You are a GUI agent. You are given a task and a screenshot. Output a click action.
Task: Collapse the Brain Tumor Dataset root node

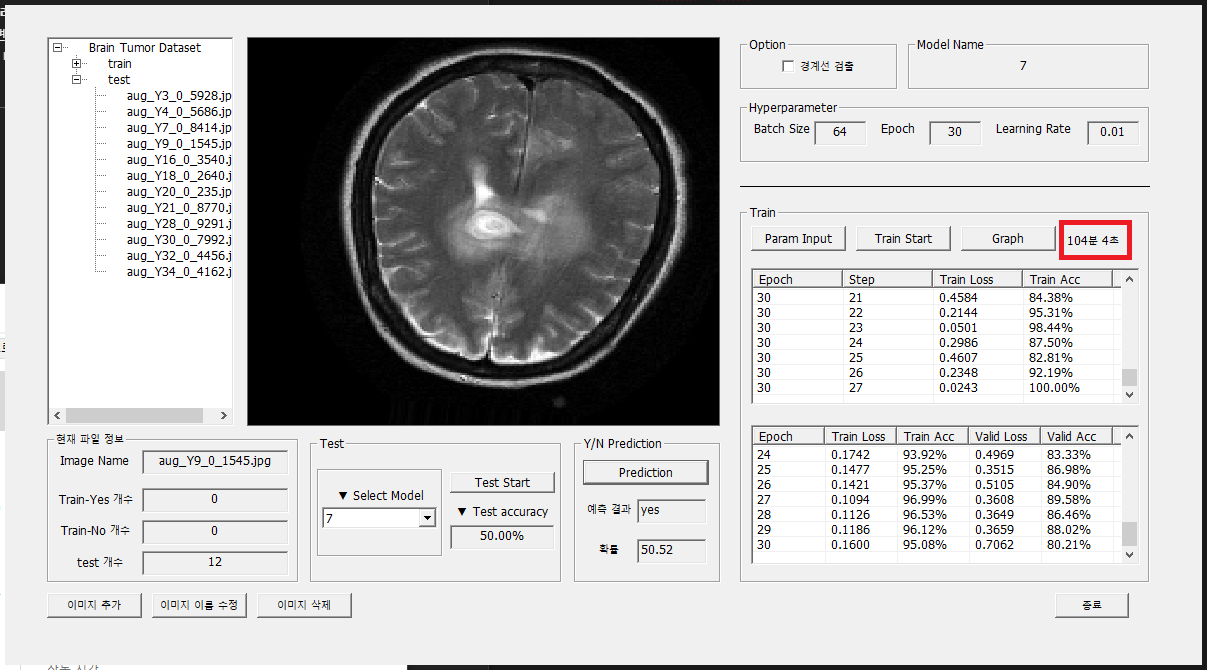(x=59, y=47)
